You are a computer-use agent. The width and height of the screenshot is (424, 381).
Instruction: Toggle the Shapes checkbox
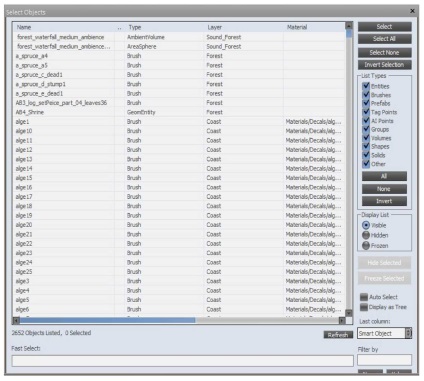click(x=366, y=146)
